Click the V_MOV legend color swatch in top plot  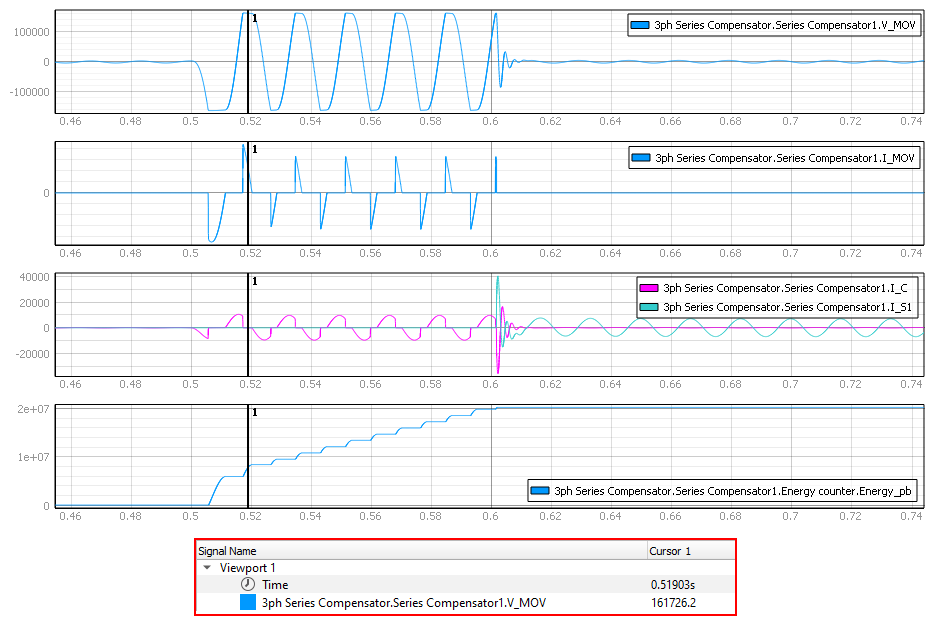pos(640,26)
